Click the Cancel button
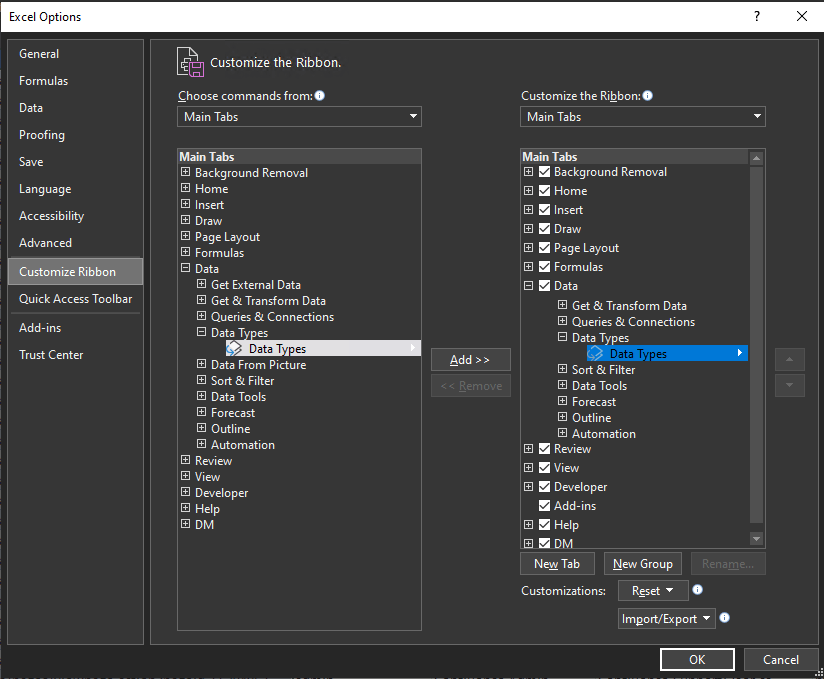Image resolution: width=824 pixels, height=679 pixels. 781,660
